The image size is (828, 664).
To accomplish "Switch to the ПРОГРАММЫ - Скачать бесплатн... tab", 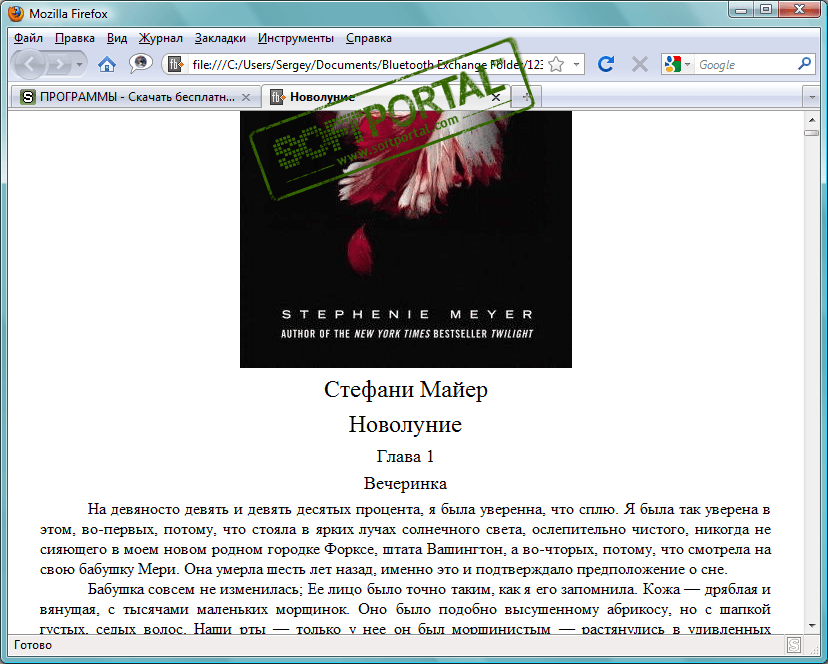I will (135, 97).
